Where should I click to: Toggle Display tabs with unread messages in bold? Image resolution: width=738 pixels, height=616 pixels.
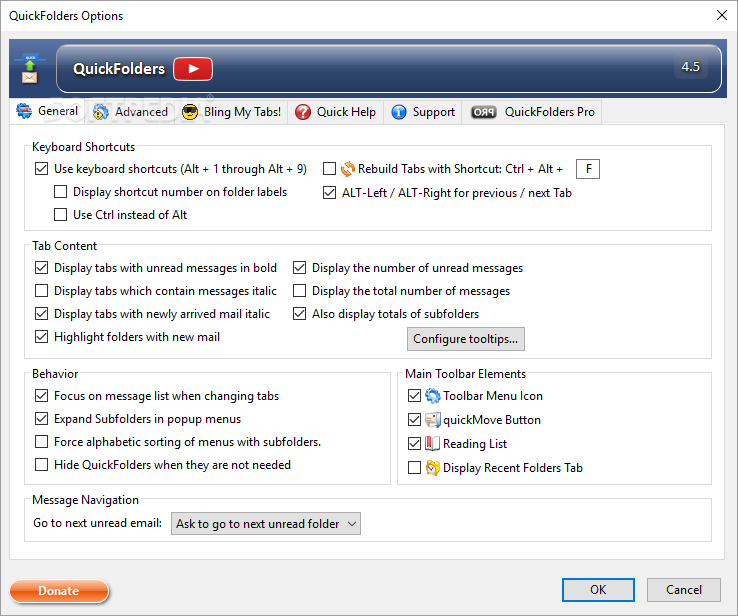(41, 268)
